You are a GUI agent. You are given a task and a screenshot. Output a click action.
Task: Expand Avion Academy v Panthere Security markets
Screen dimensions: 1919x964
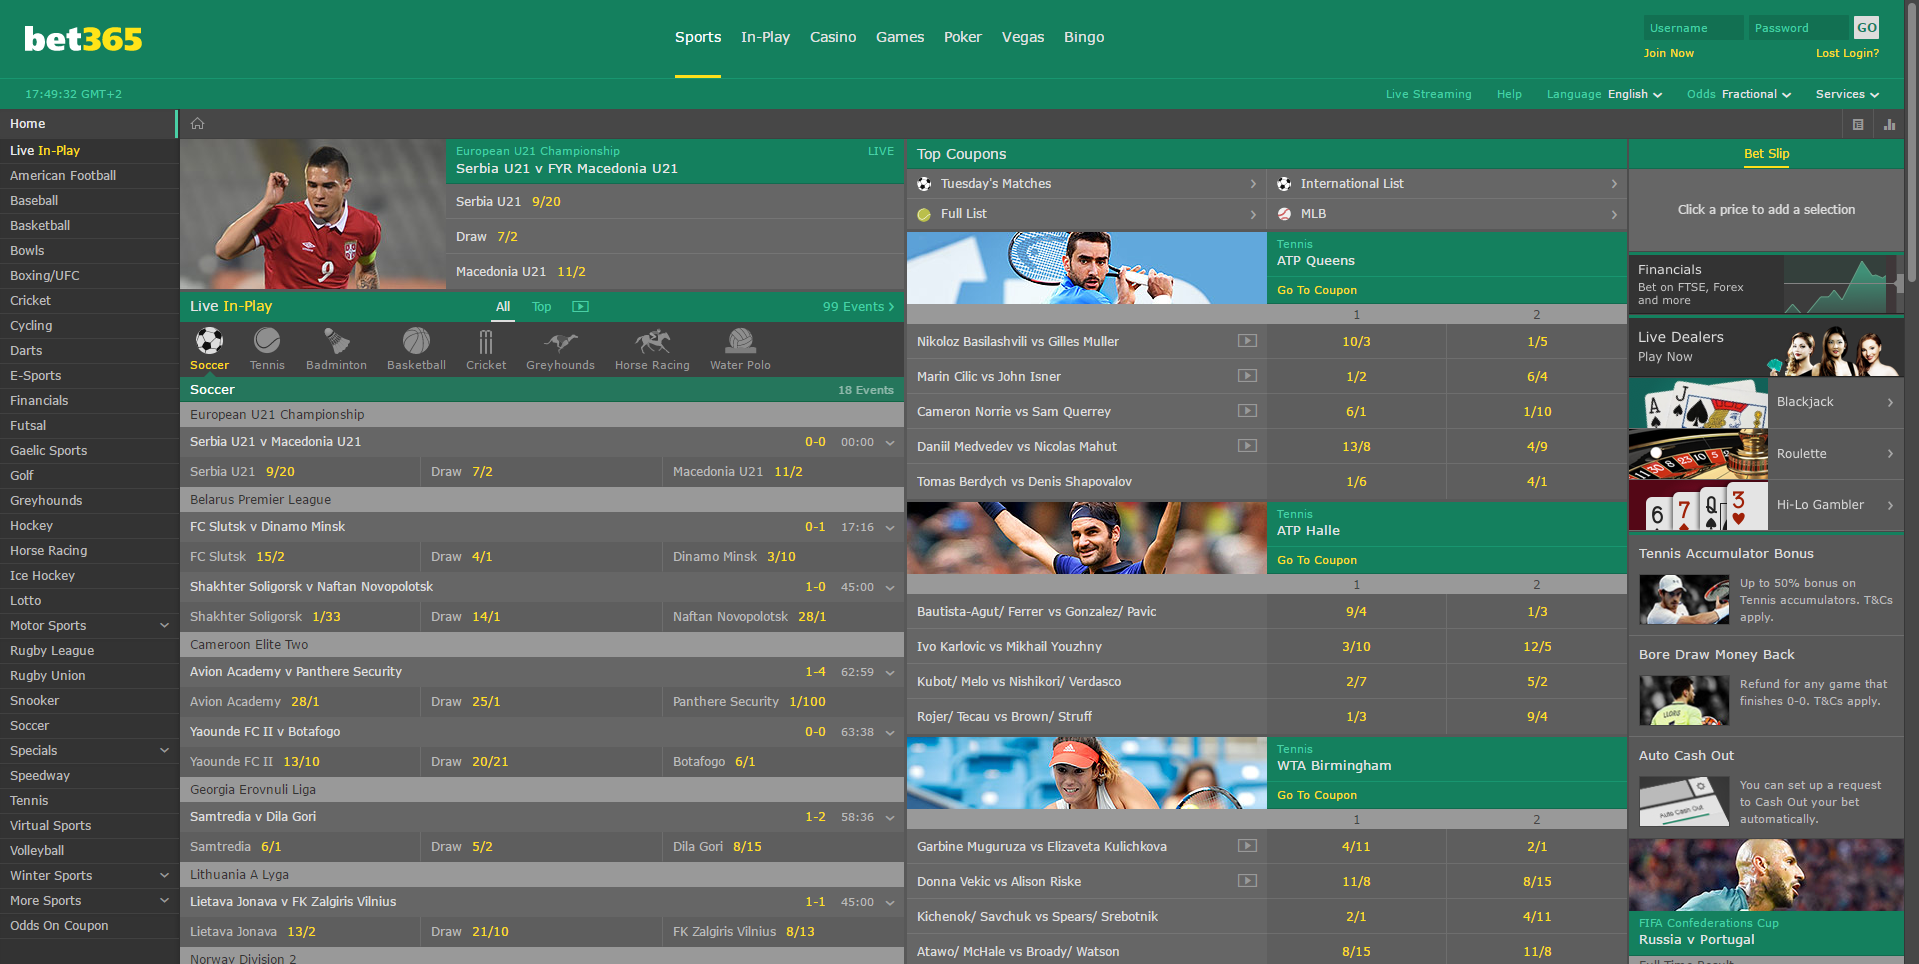[x=890, y=672]
